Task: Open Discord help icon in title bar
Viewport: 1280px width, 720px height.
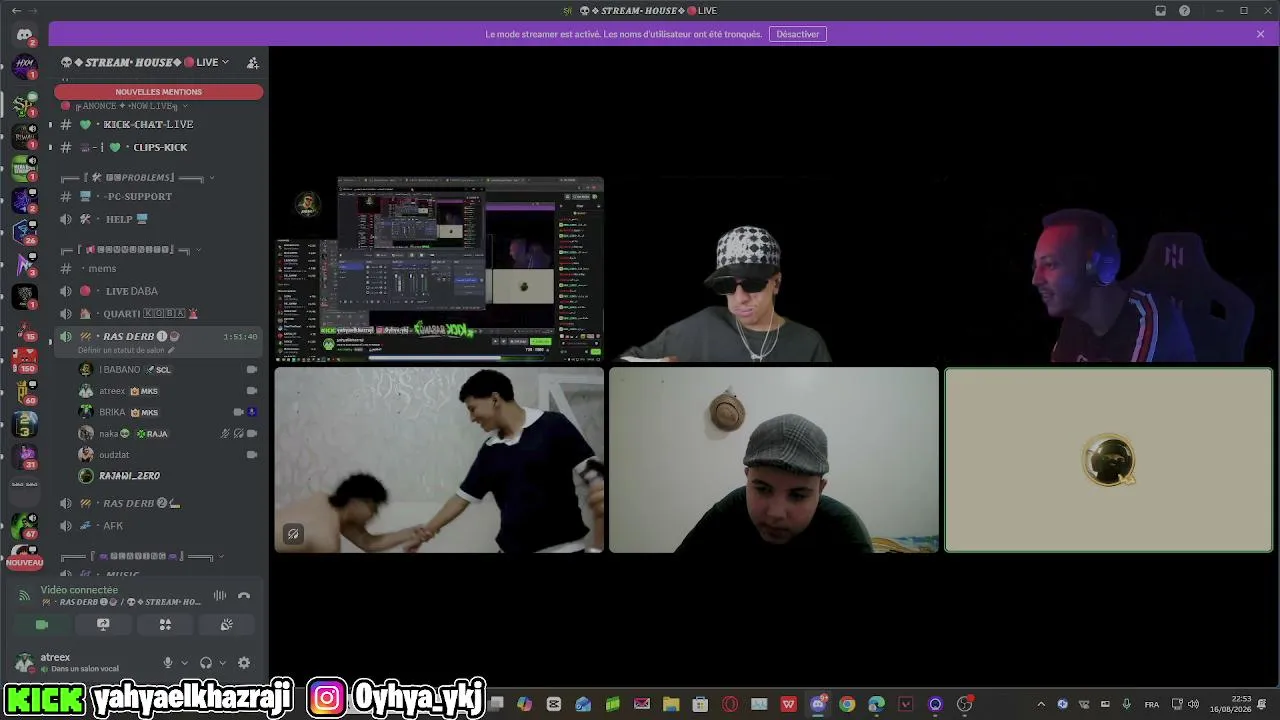Action: (x=1185, y=11)
